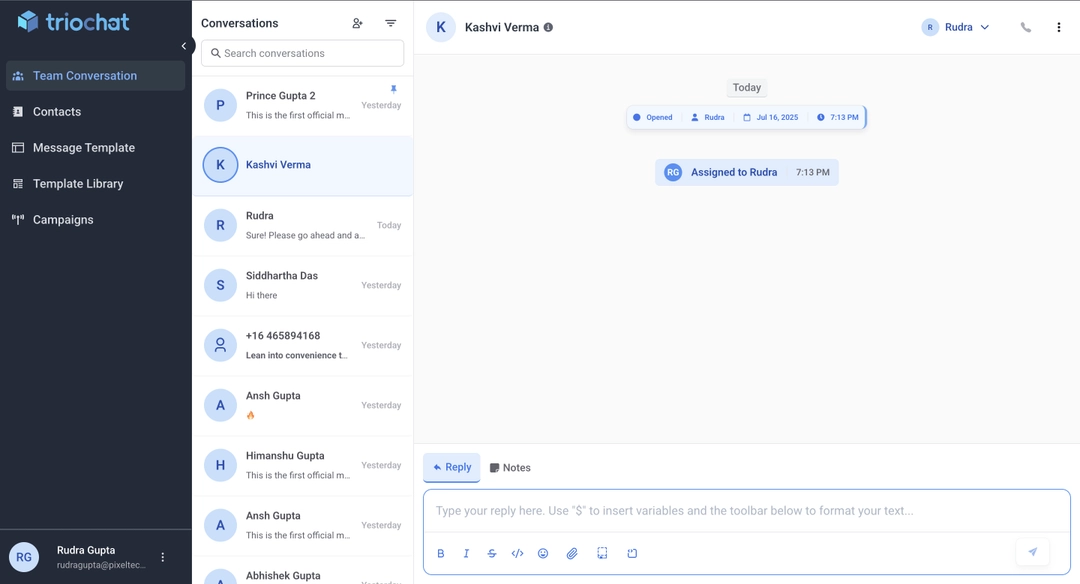Click the dashed-square template icon in toolbar
The image size is (1080, 584).
(x=602, y=553)
